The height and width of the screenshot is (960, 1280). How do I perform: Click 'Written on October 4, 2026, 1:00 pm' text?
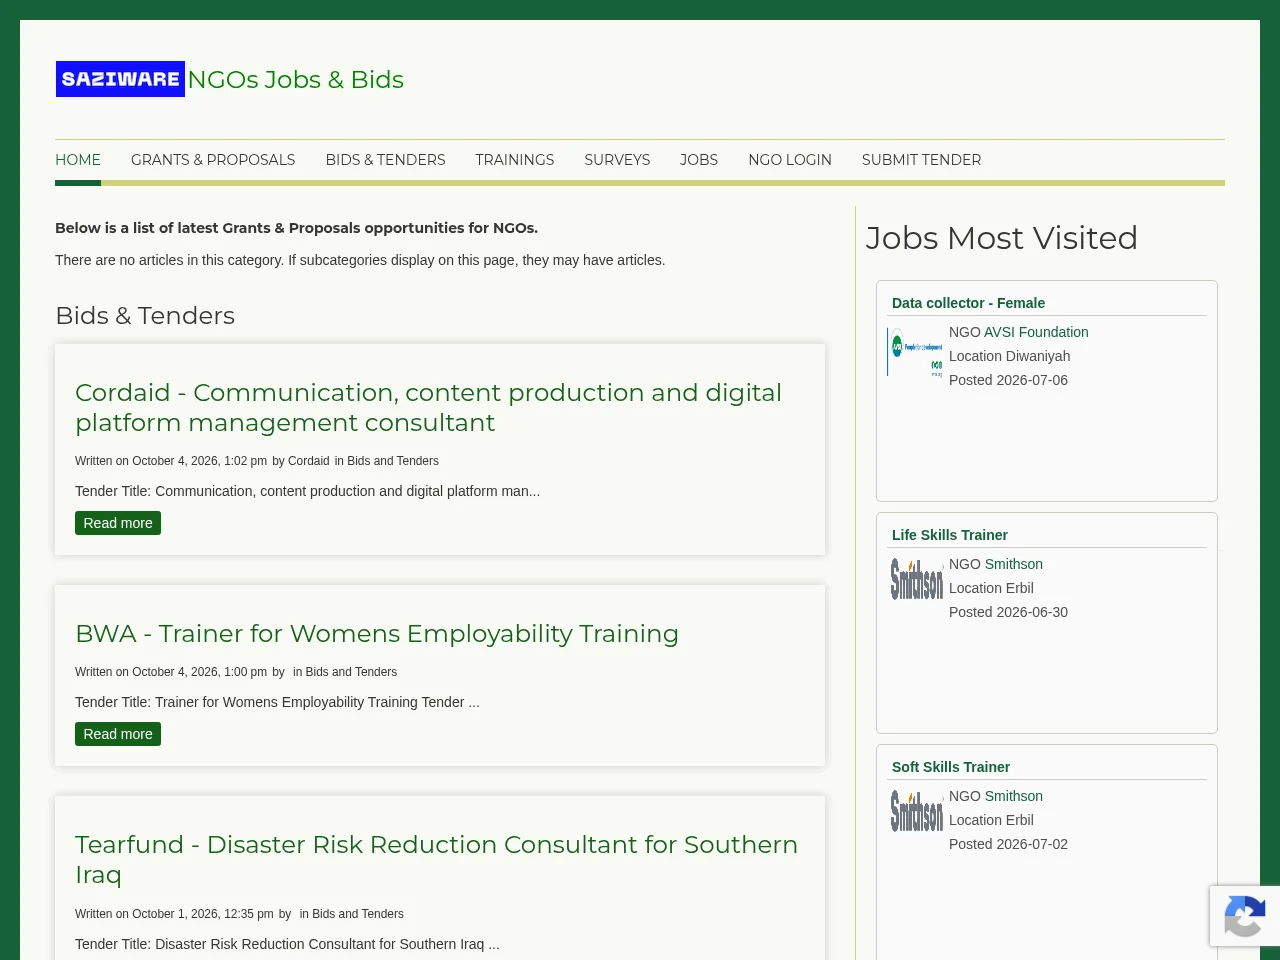coord(171,672)
